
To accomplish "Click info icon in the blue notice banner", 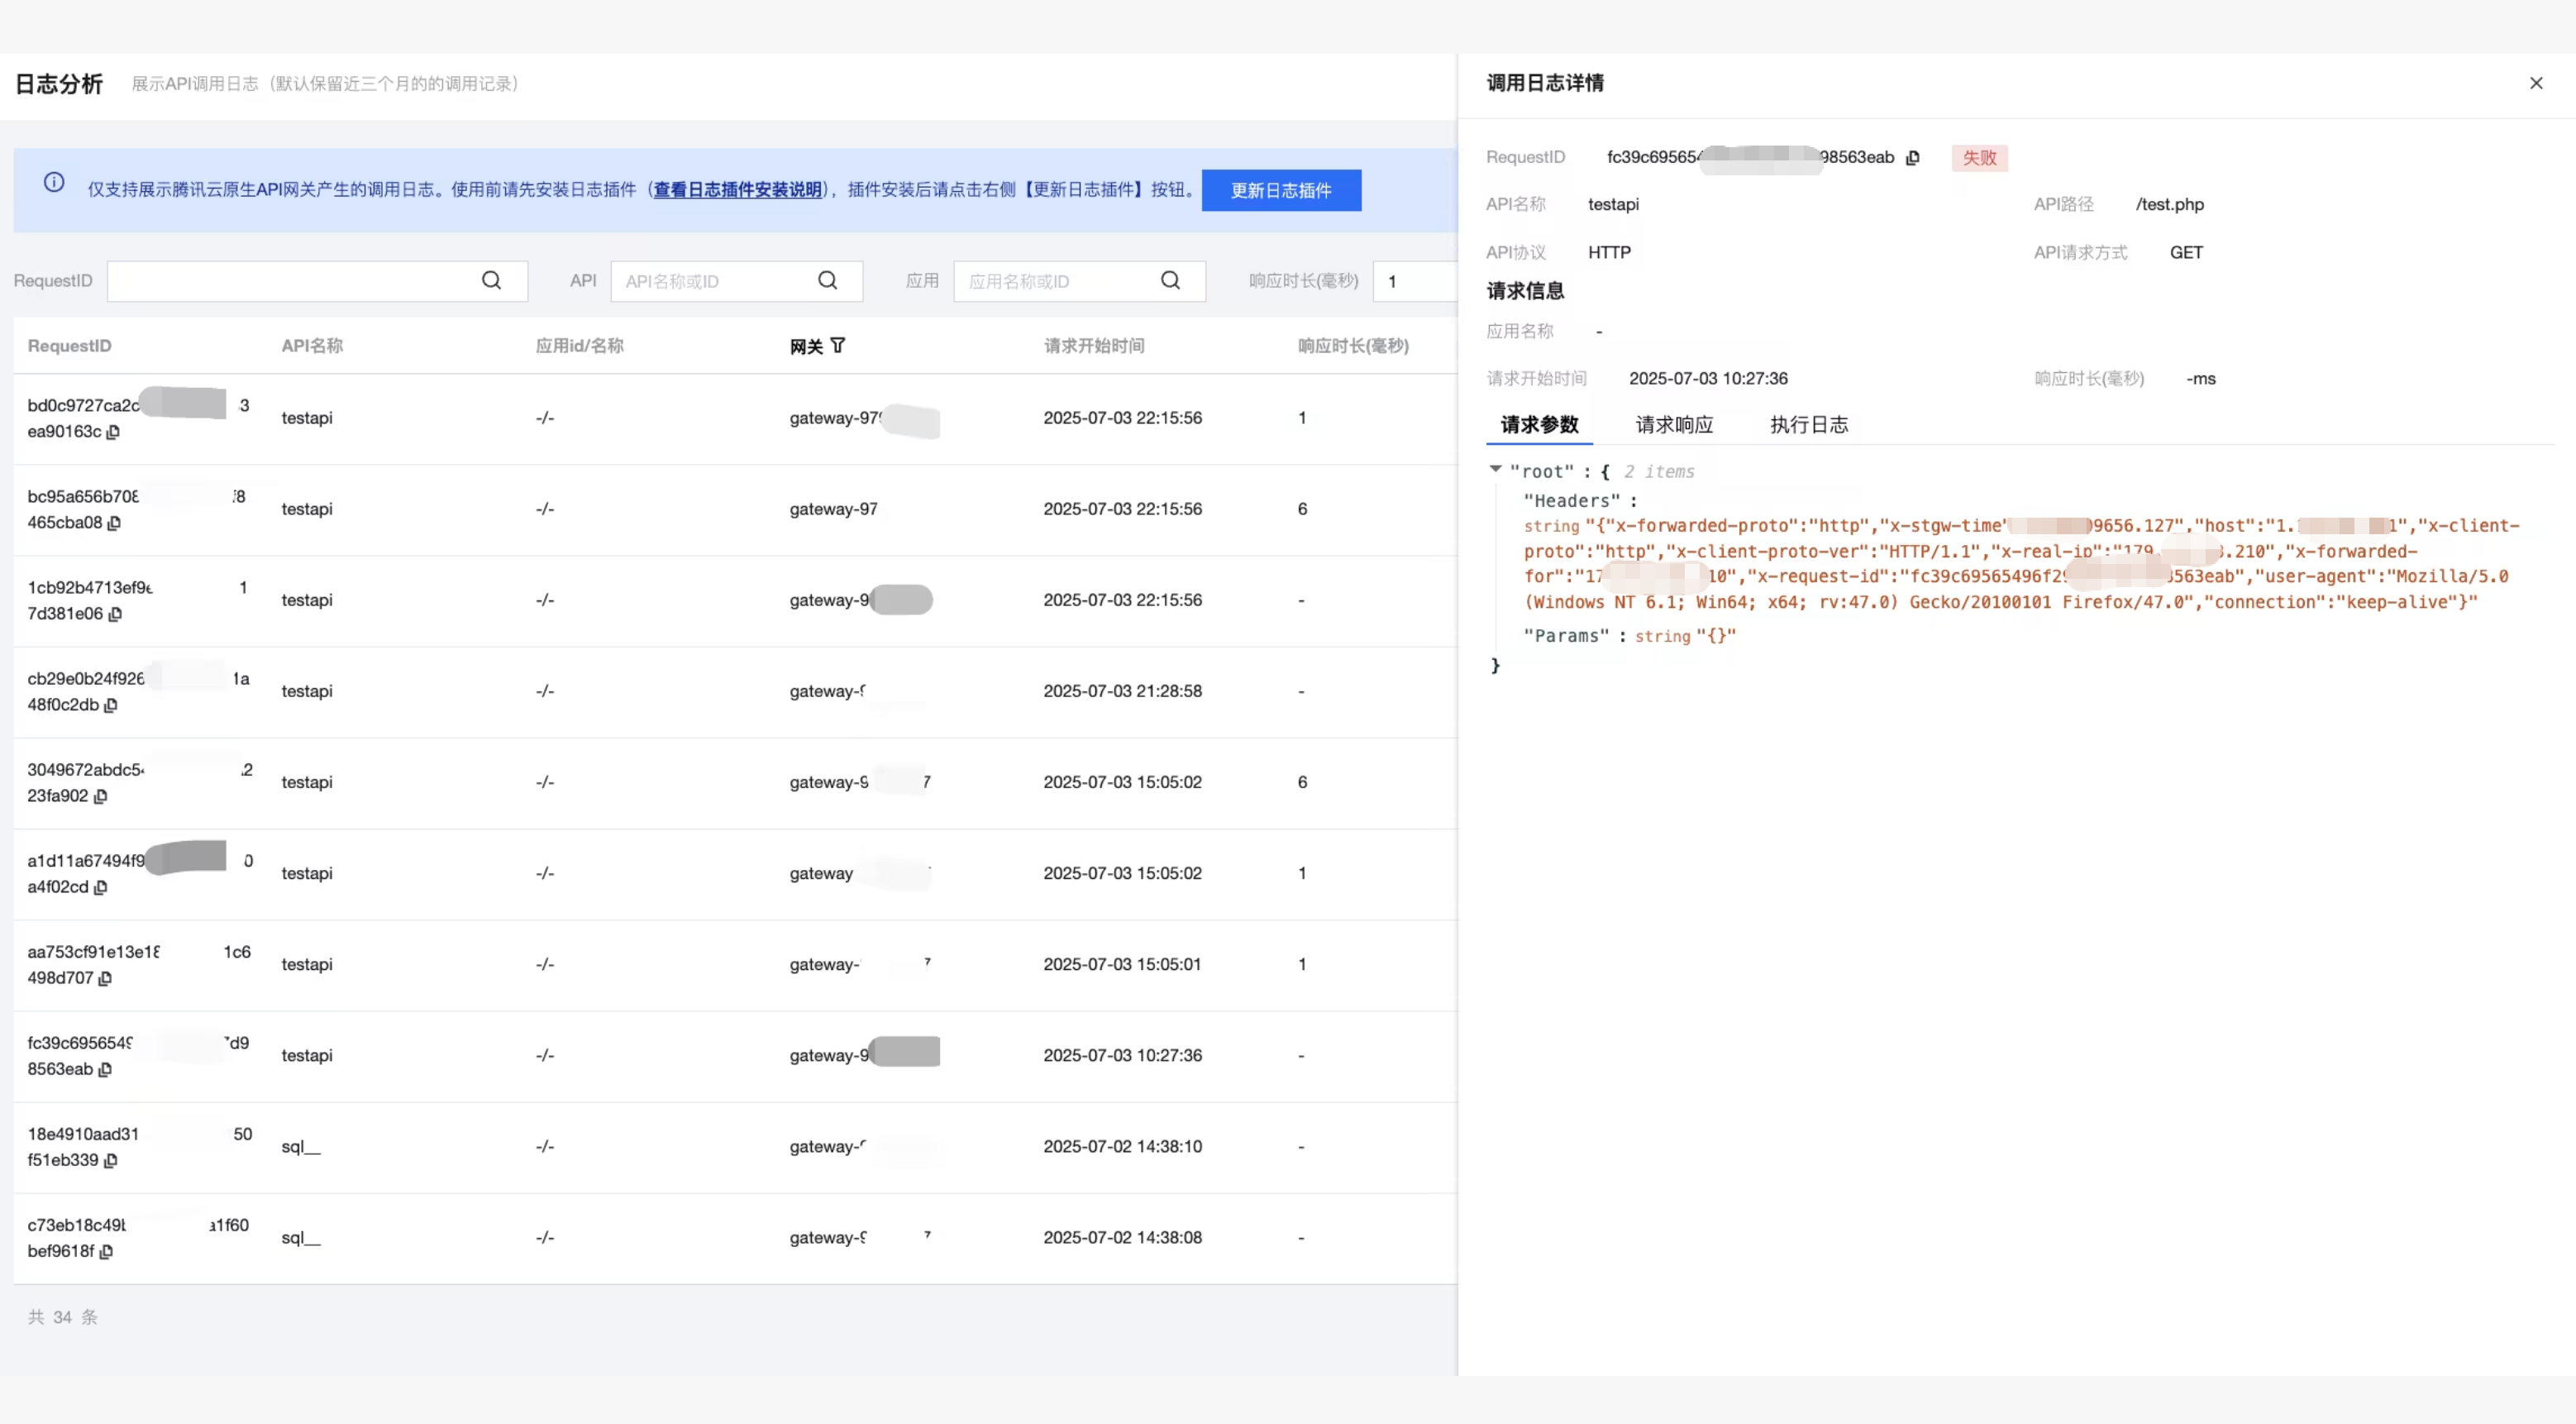I will (x=54, y=183).
